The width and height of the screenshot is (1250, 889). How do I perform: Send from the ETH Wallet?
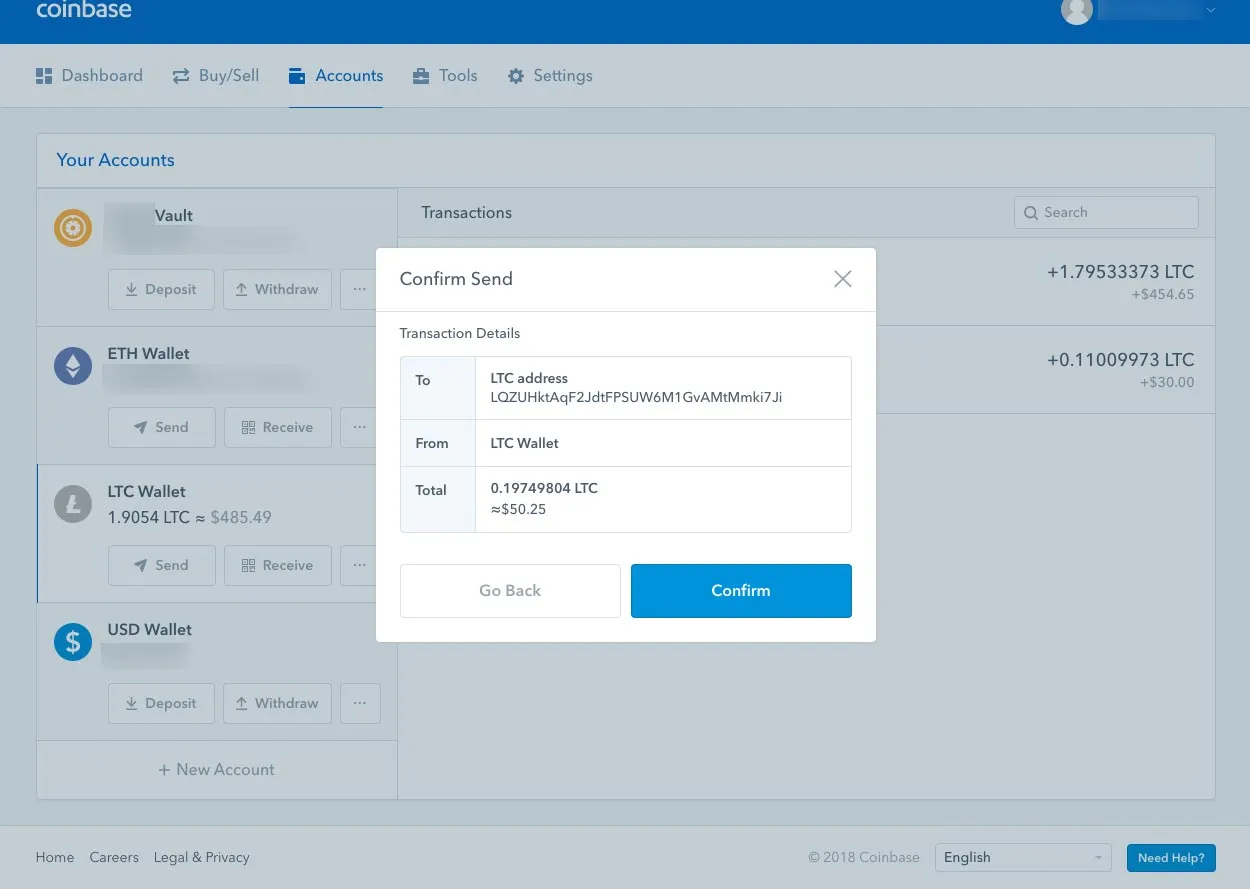coord(161,427)
